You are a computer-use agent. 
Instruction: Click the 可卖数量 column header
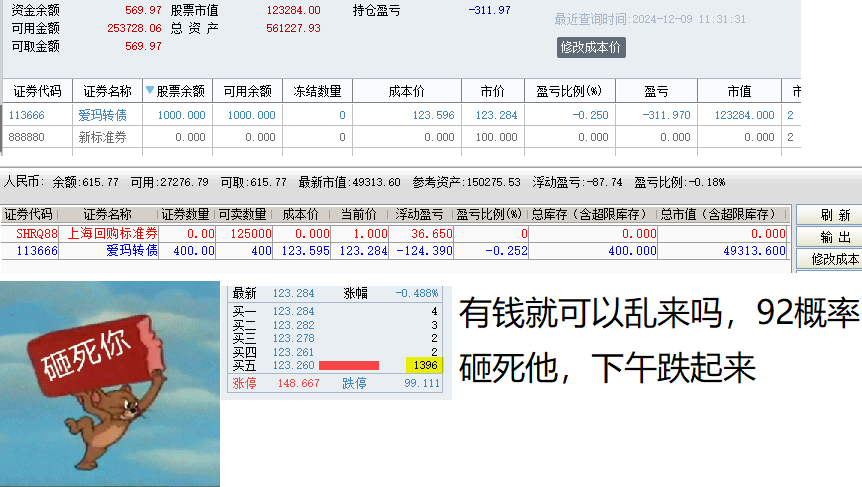pos(242,214)
